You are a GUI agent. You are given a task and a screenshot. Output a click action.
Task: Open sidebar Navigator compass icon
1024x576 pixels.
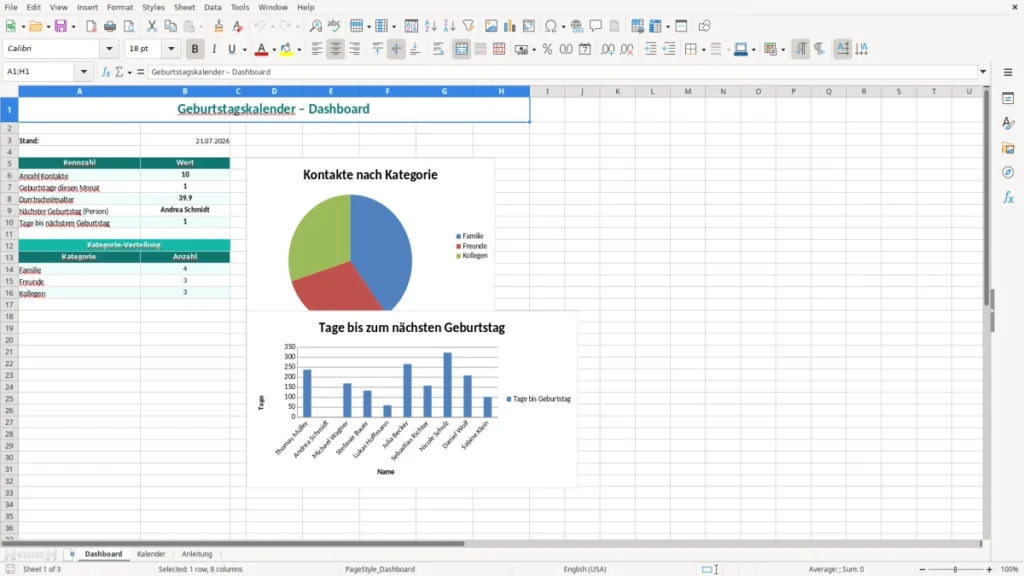(1008, 172)
